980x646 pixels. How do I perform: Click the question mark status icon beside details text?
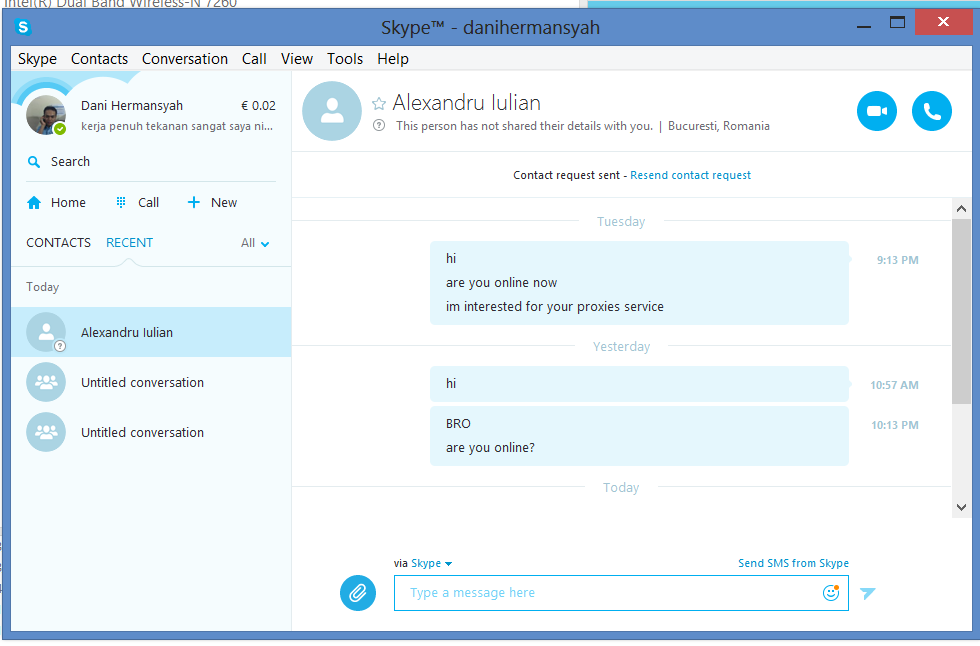click(x=379, y=126)
